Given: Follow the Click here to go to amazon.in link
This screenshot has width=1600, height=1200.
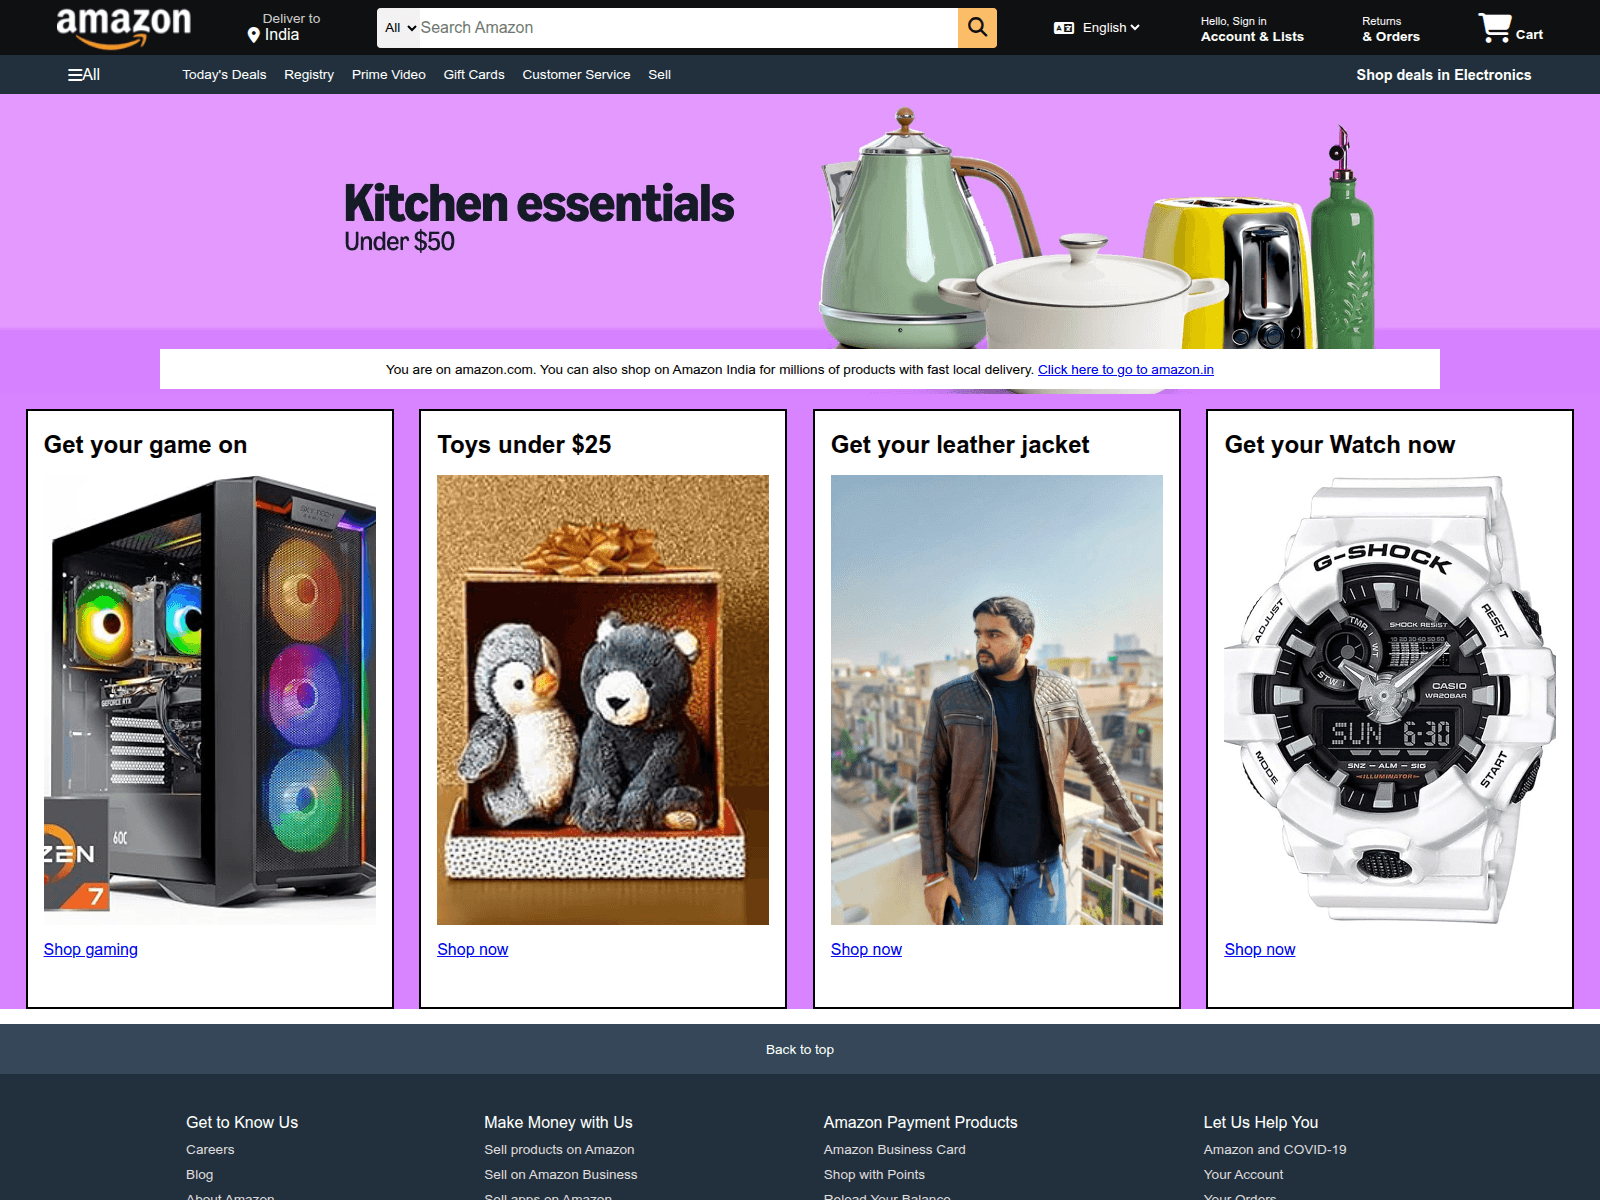Looking at the screenshot, I should click(x=1126, y=370).
